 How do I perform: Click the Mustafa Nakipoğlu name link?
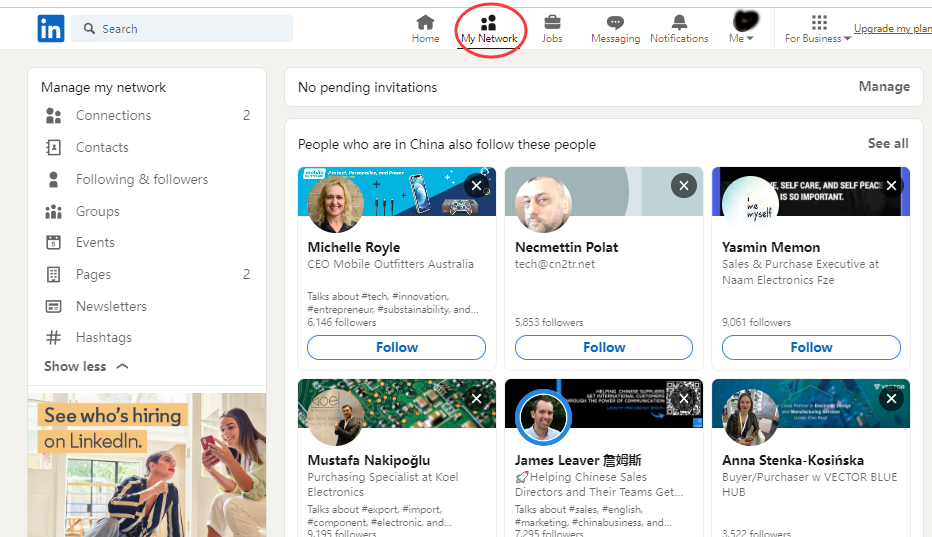(x=369, y=460)
